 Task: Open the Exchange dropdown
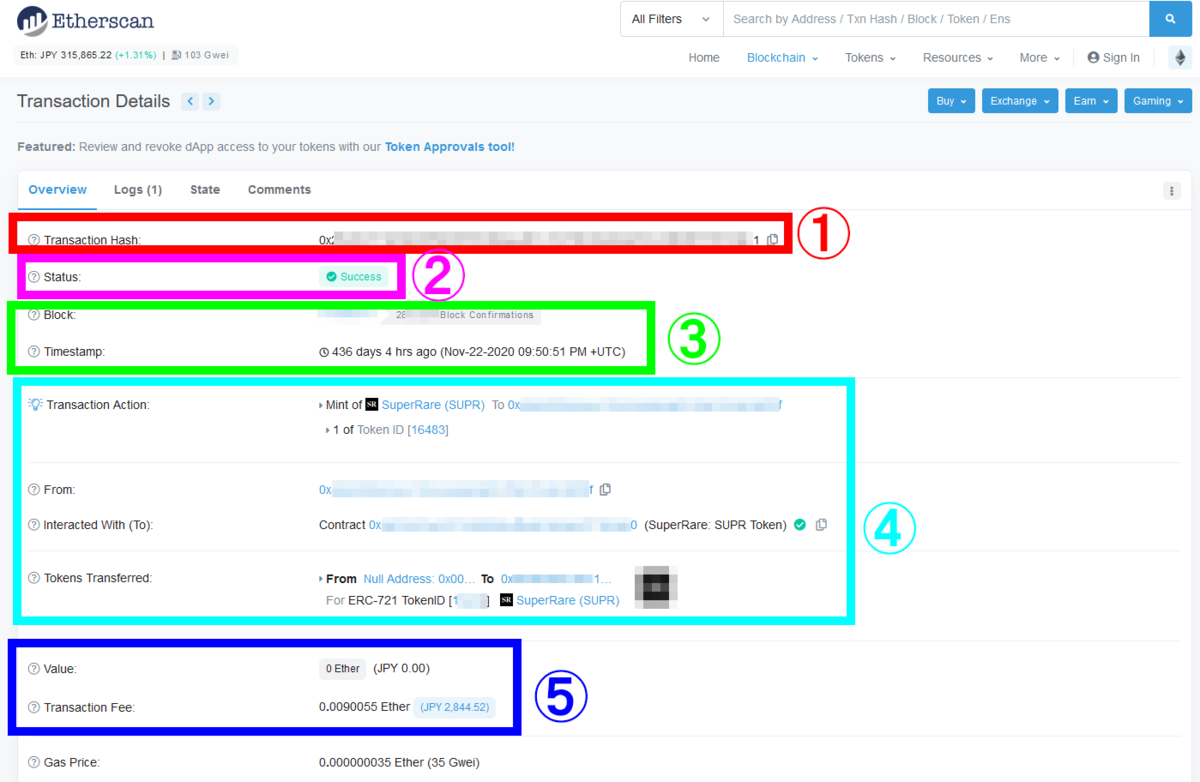pyautogui.click(x=1019, y=101)
